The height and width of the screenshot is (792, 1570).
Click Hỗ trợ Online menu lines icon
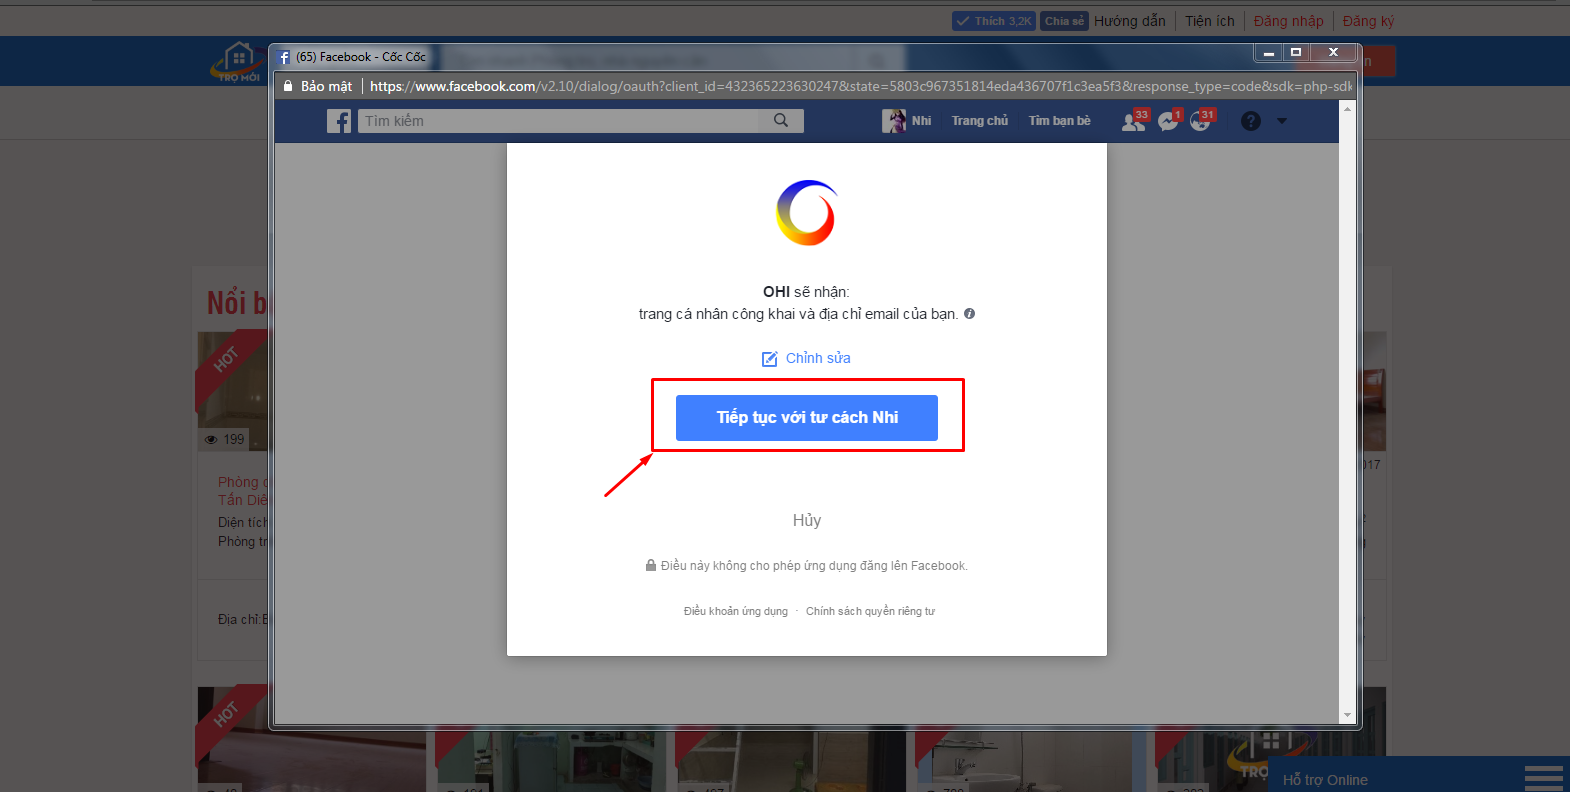pos(1543,778)
